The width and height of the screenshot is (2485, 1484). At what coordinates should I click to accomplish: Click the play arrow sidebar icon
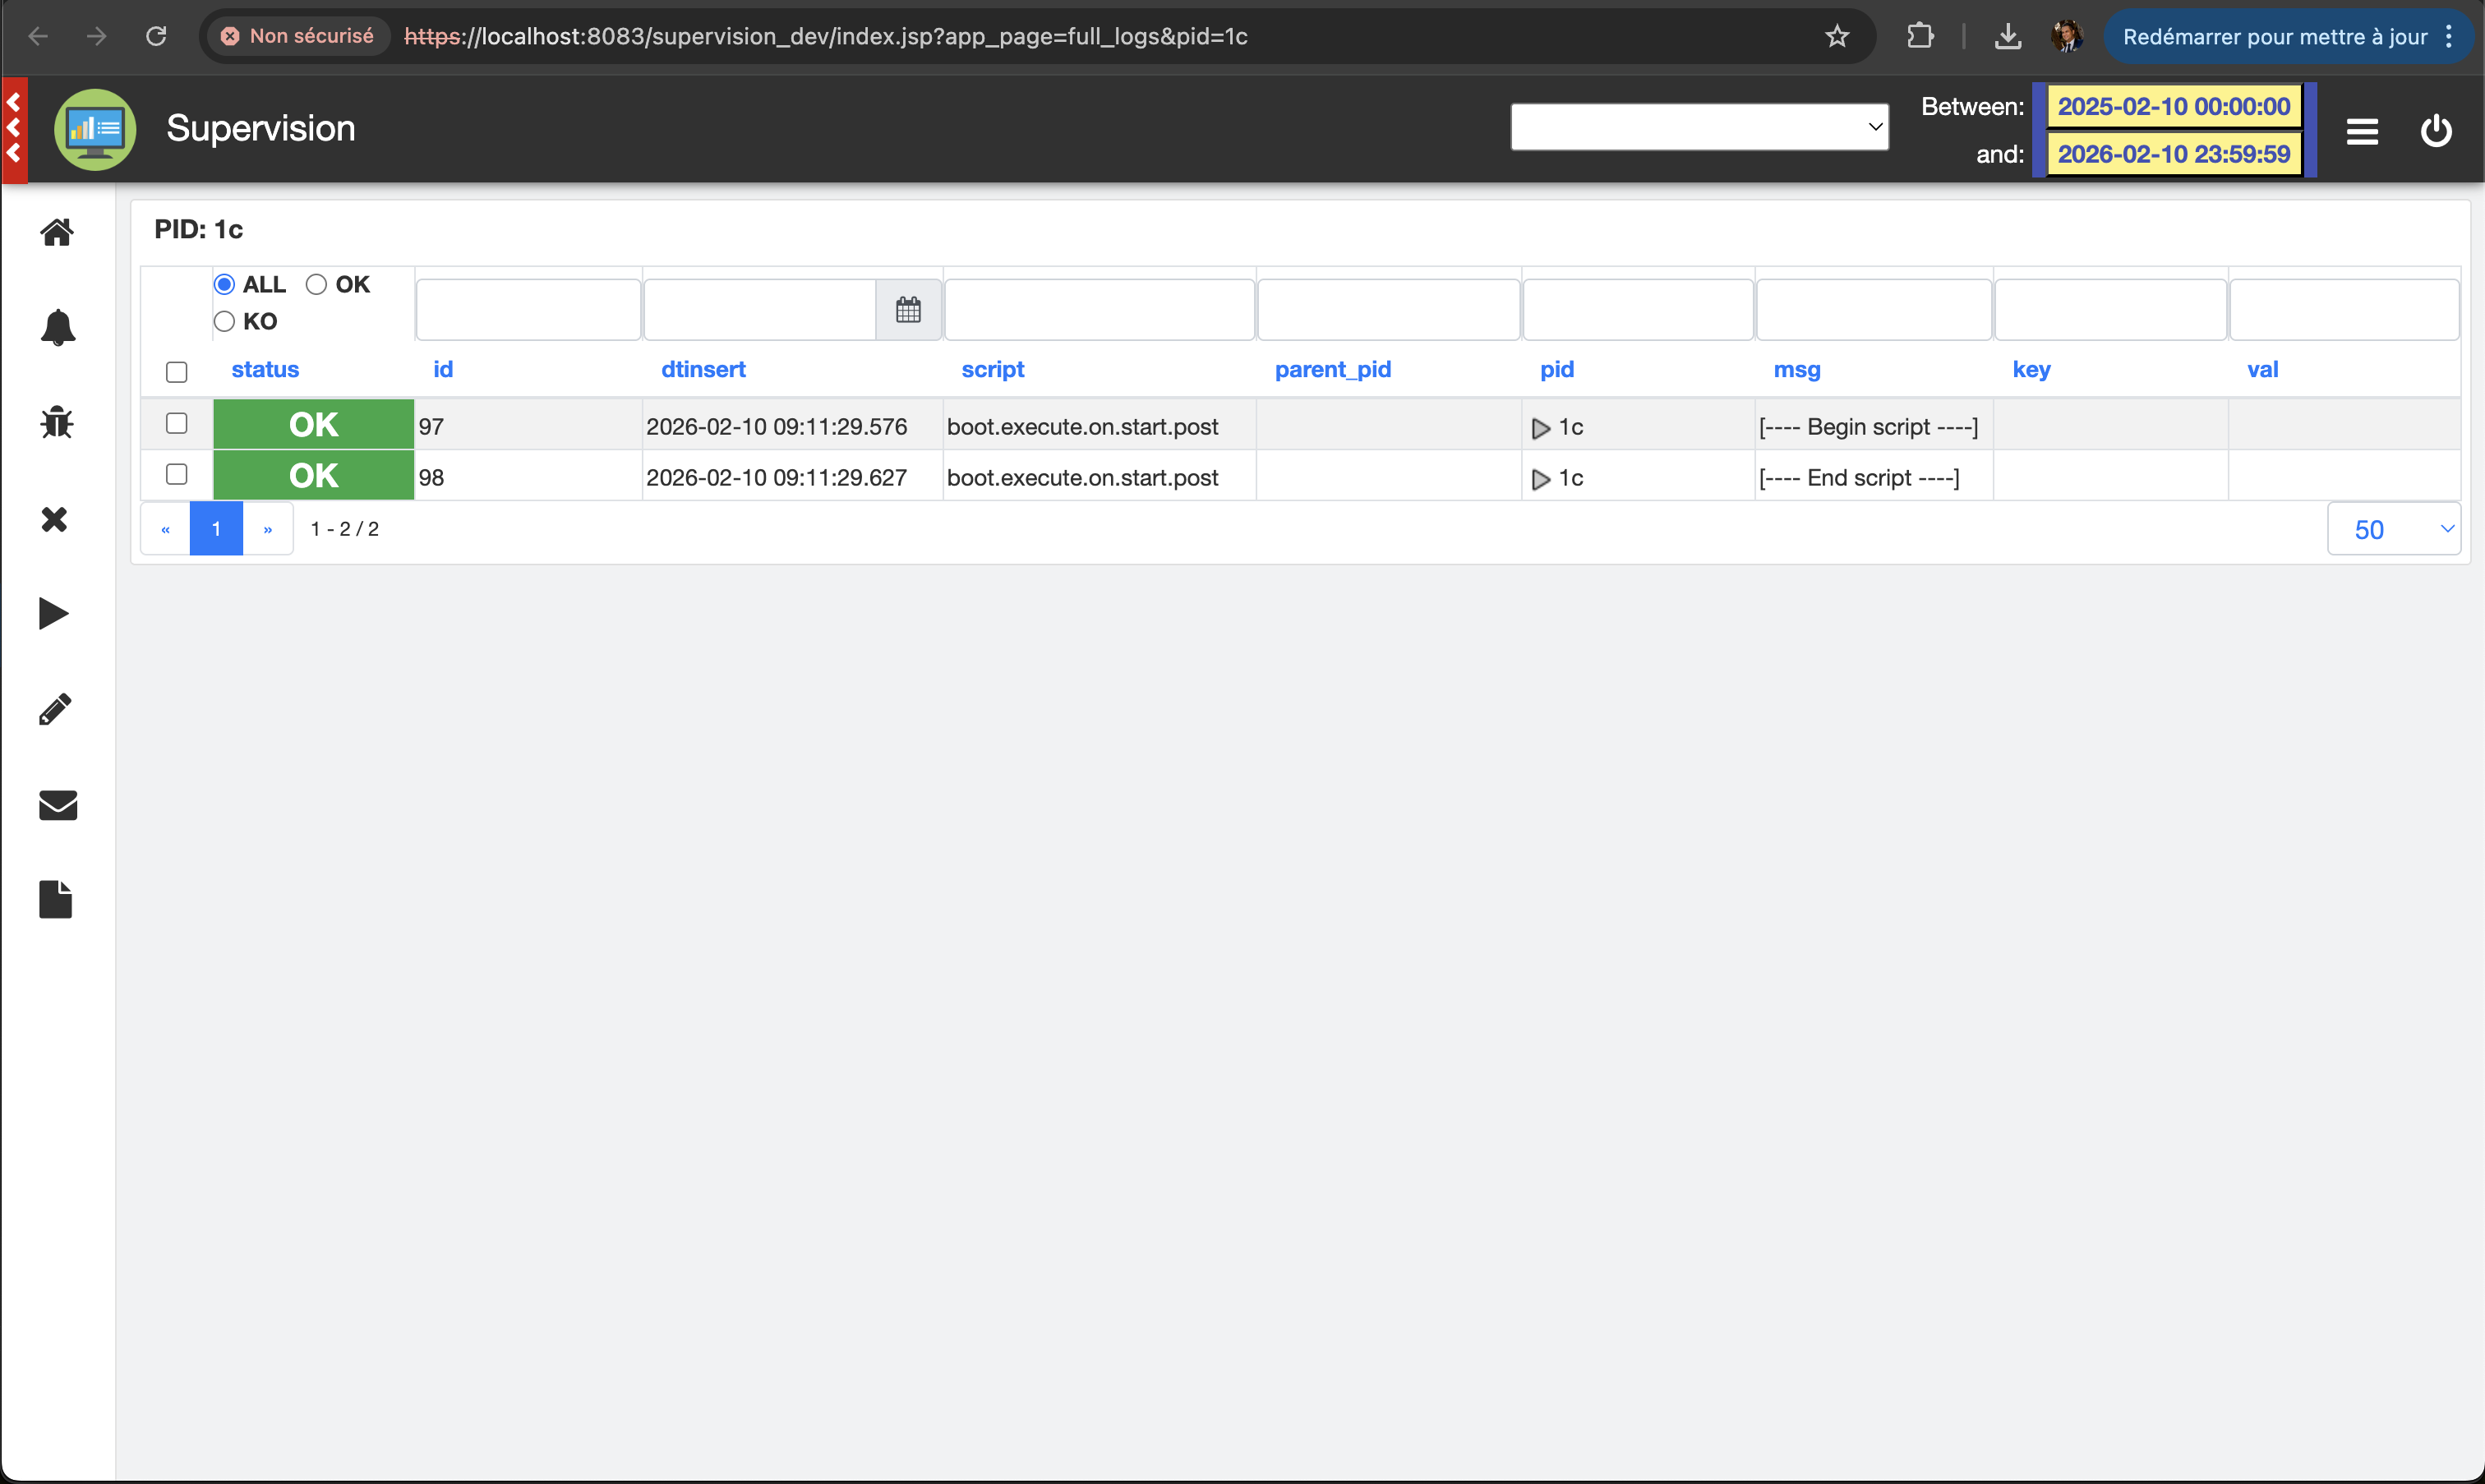coord(54,613)
